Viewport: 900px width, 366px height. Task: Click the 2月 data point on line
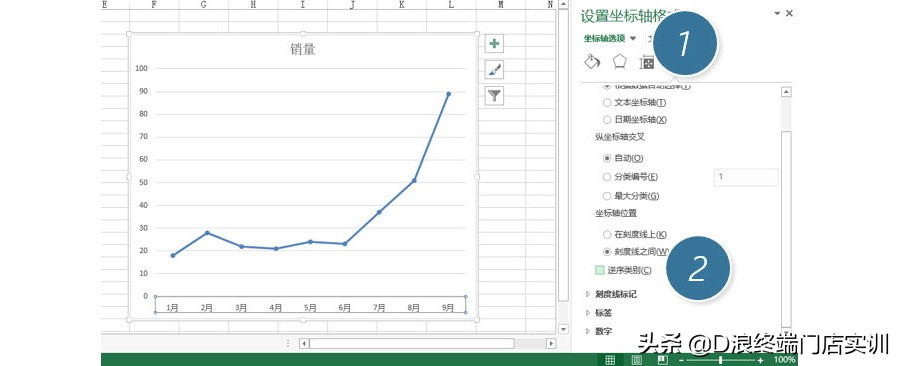[x=207, y=233]
